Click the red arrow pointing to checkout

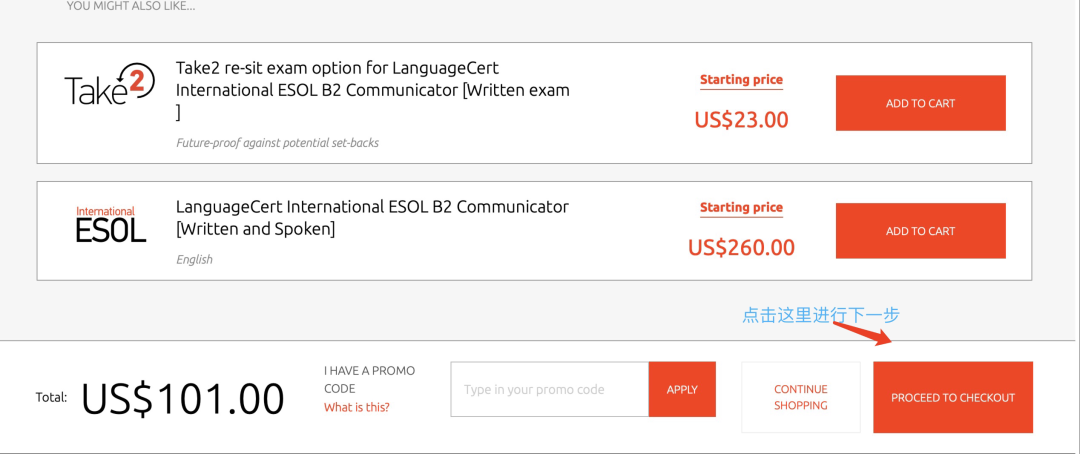tap(863, 333)
